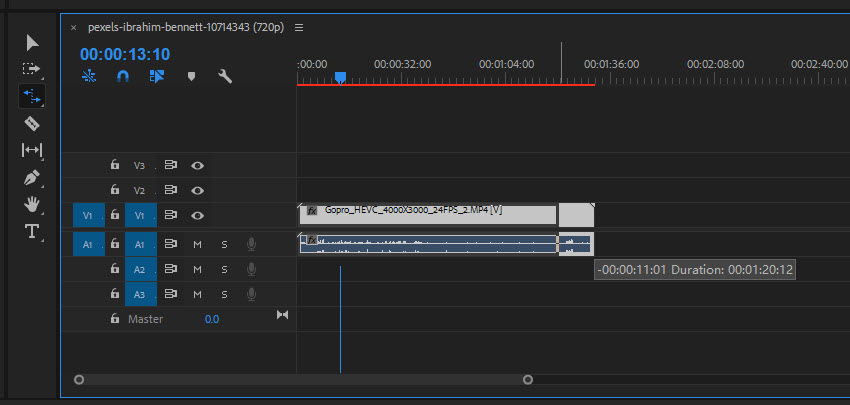Toggle sync lock on A3
The height and width of the screenshot is (405, 850).
(x=171, y=294)
